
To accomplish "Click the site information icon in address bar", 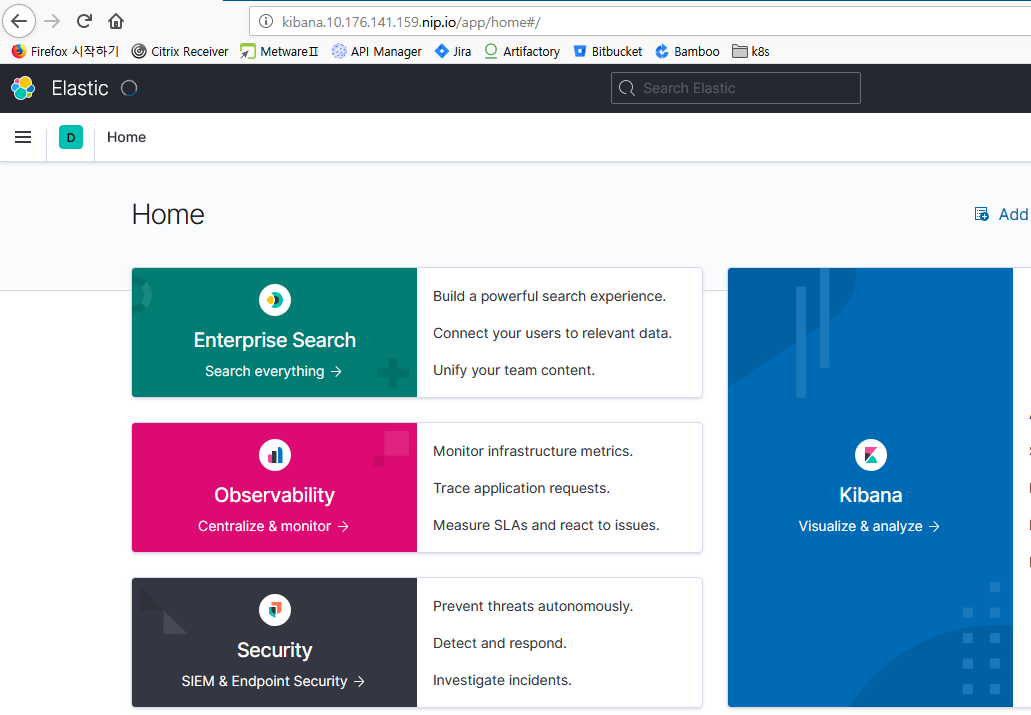I will 266,22.
